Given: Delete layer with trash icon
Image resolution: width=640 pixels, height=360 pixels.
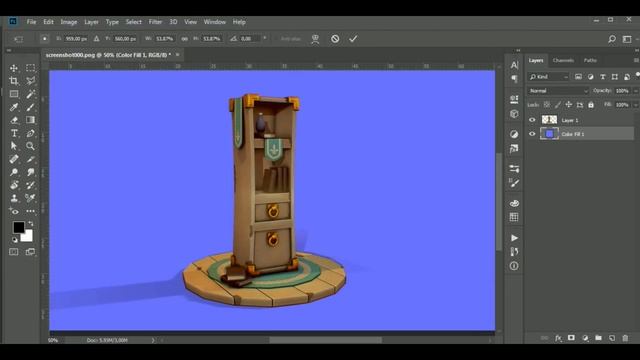Looking at the screenshot, I should point(625,338).
